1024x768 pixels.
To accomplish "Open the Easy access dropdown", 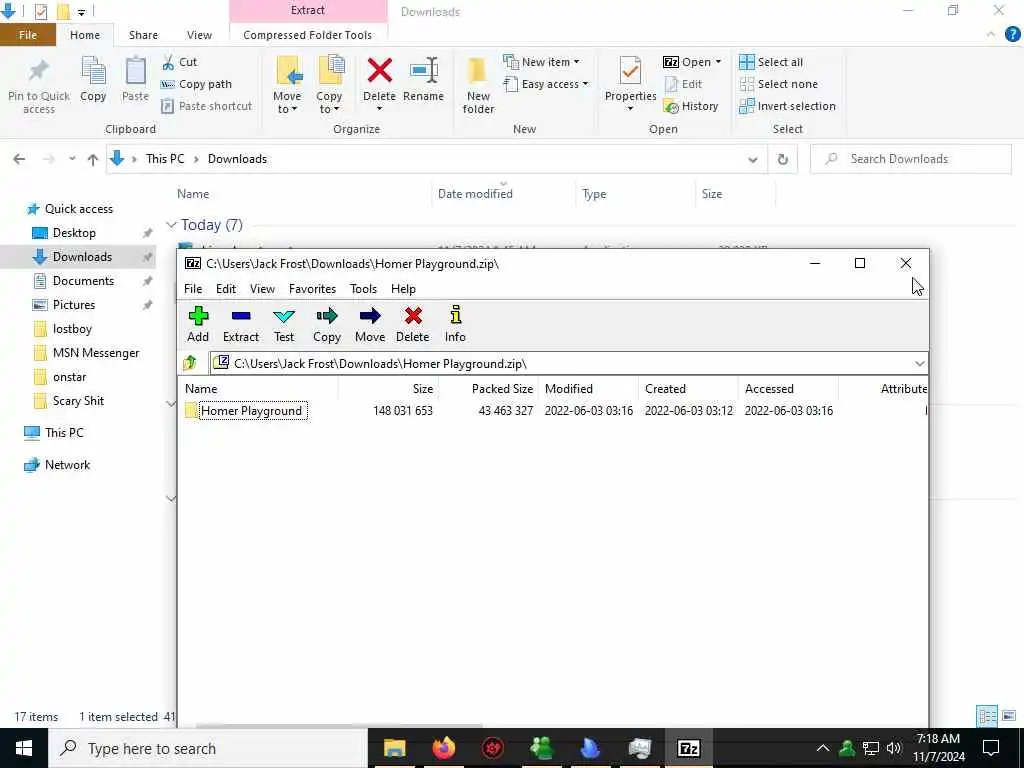I will [x=546, y=84].
